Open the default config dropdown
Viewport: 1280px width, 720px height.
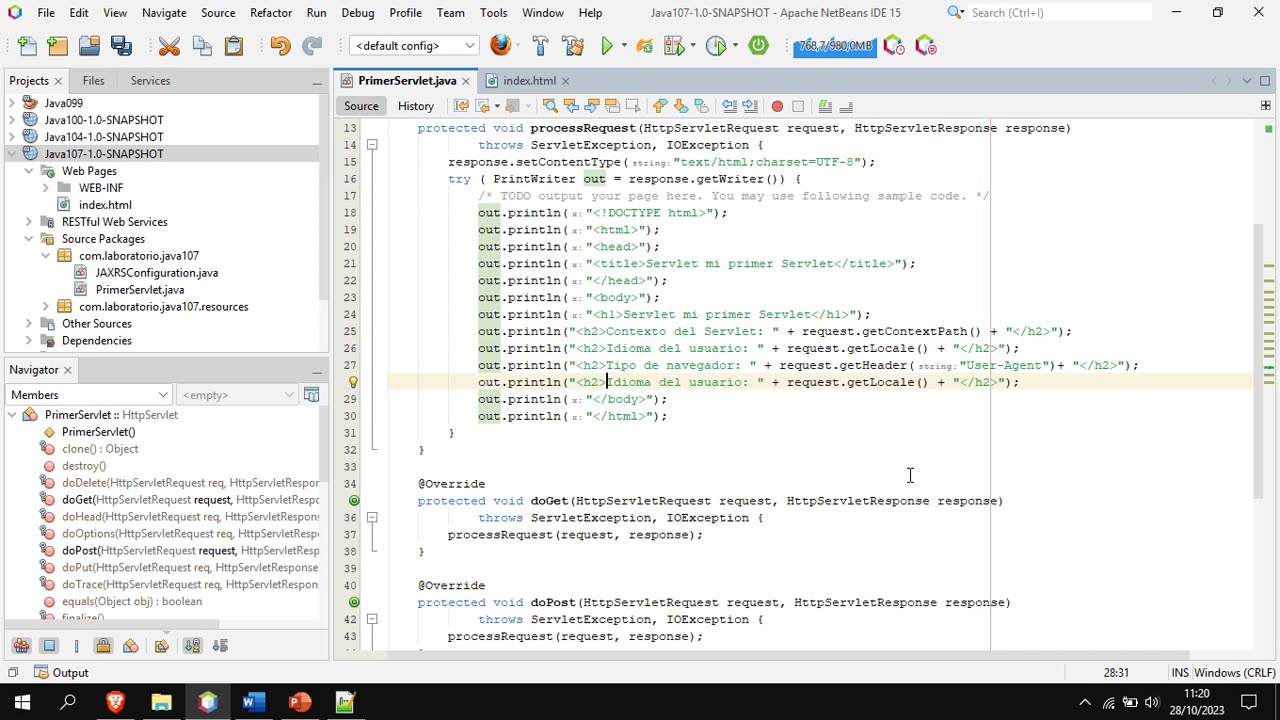tap(414, 46)
